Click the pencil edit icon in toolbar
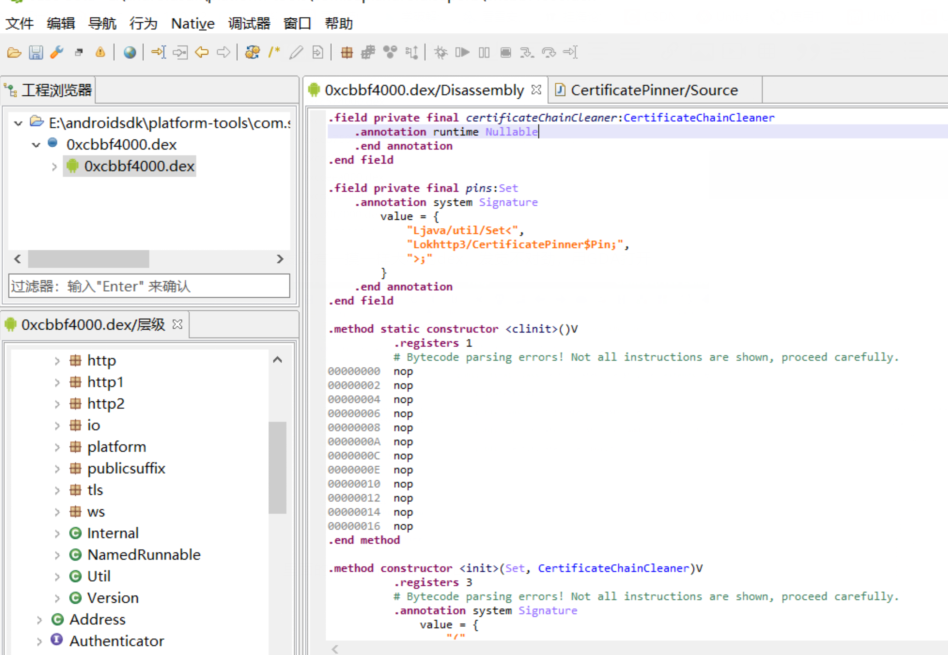 coord(296,52)
